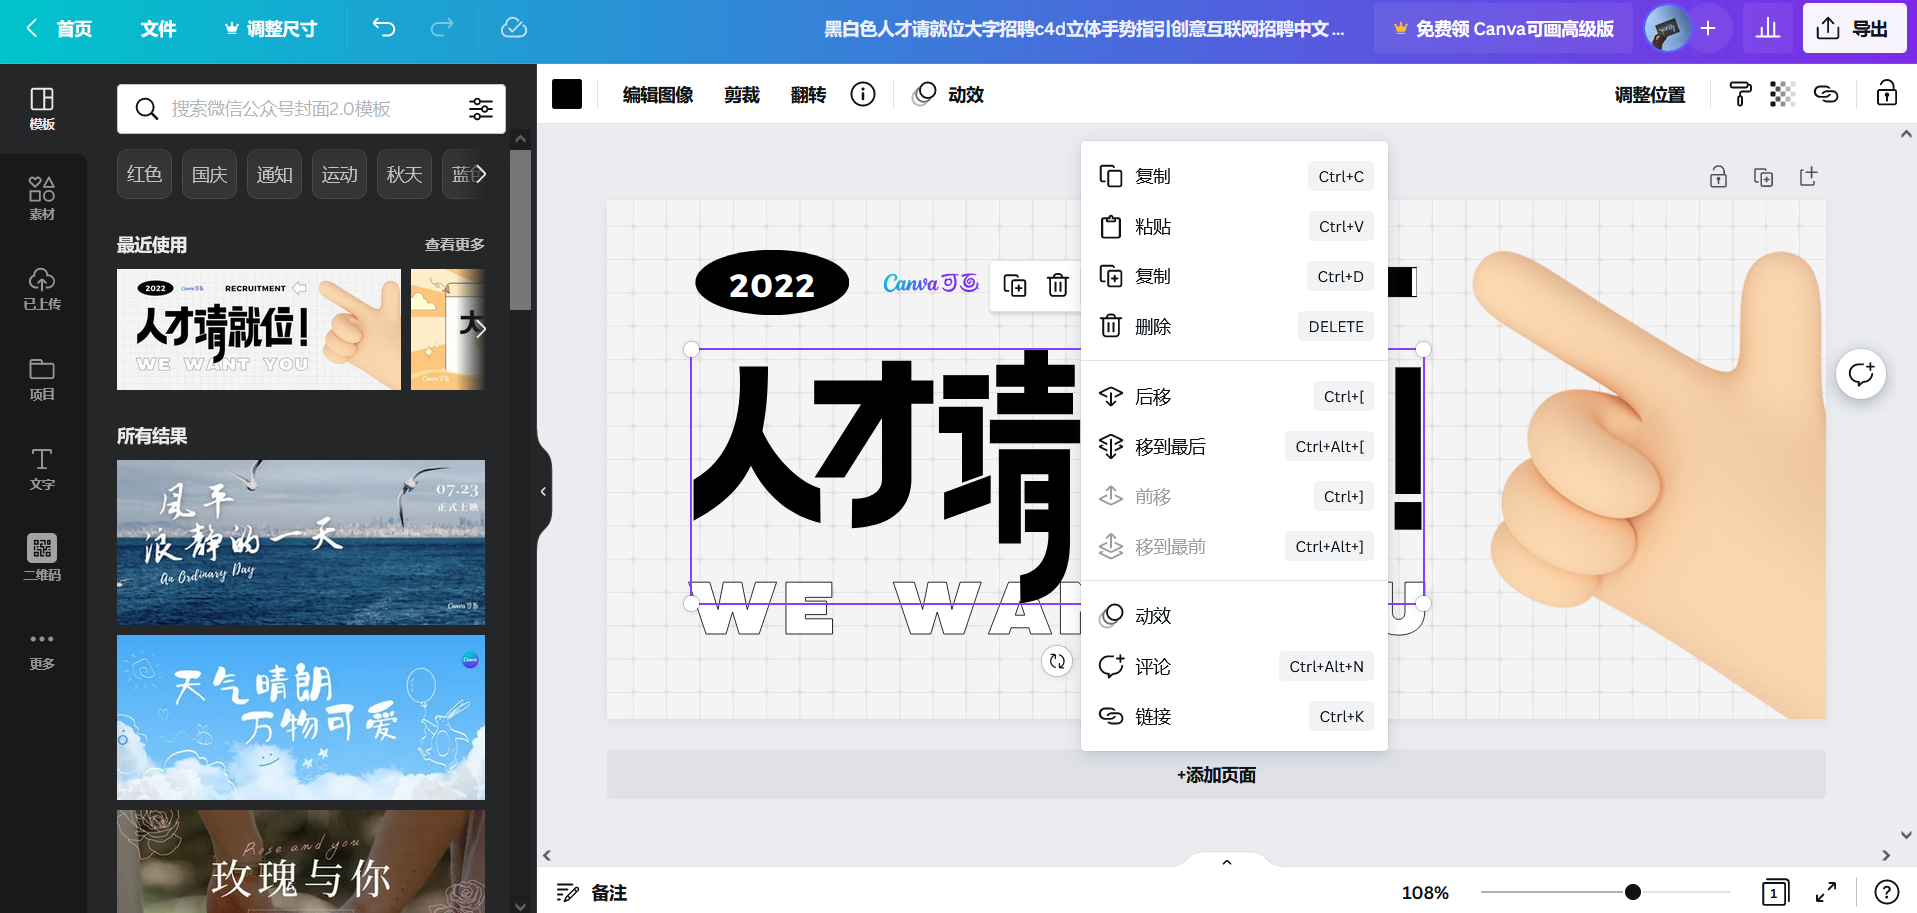Select the 秋天 tag chip
The image size is (1917, 913).
click(404, 175)
